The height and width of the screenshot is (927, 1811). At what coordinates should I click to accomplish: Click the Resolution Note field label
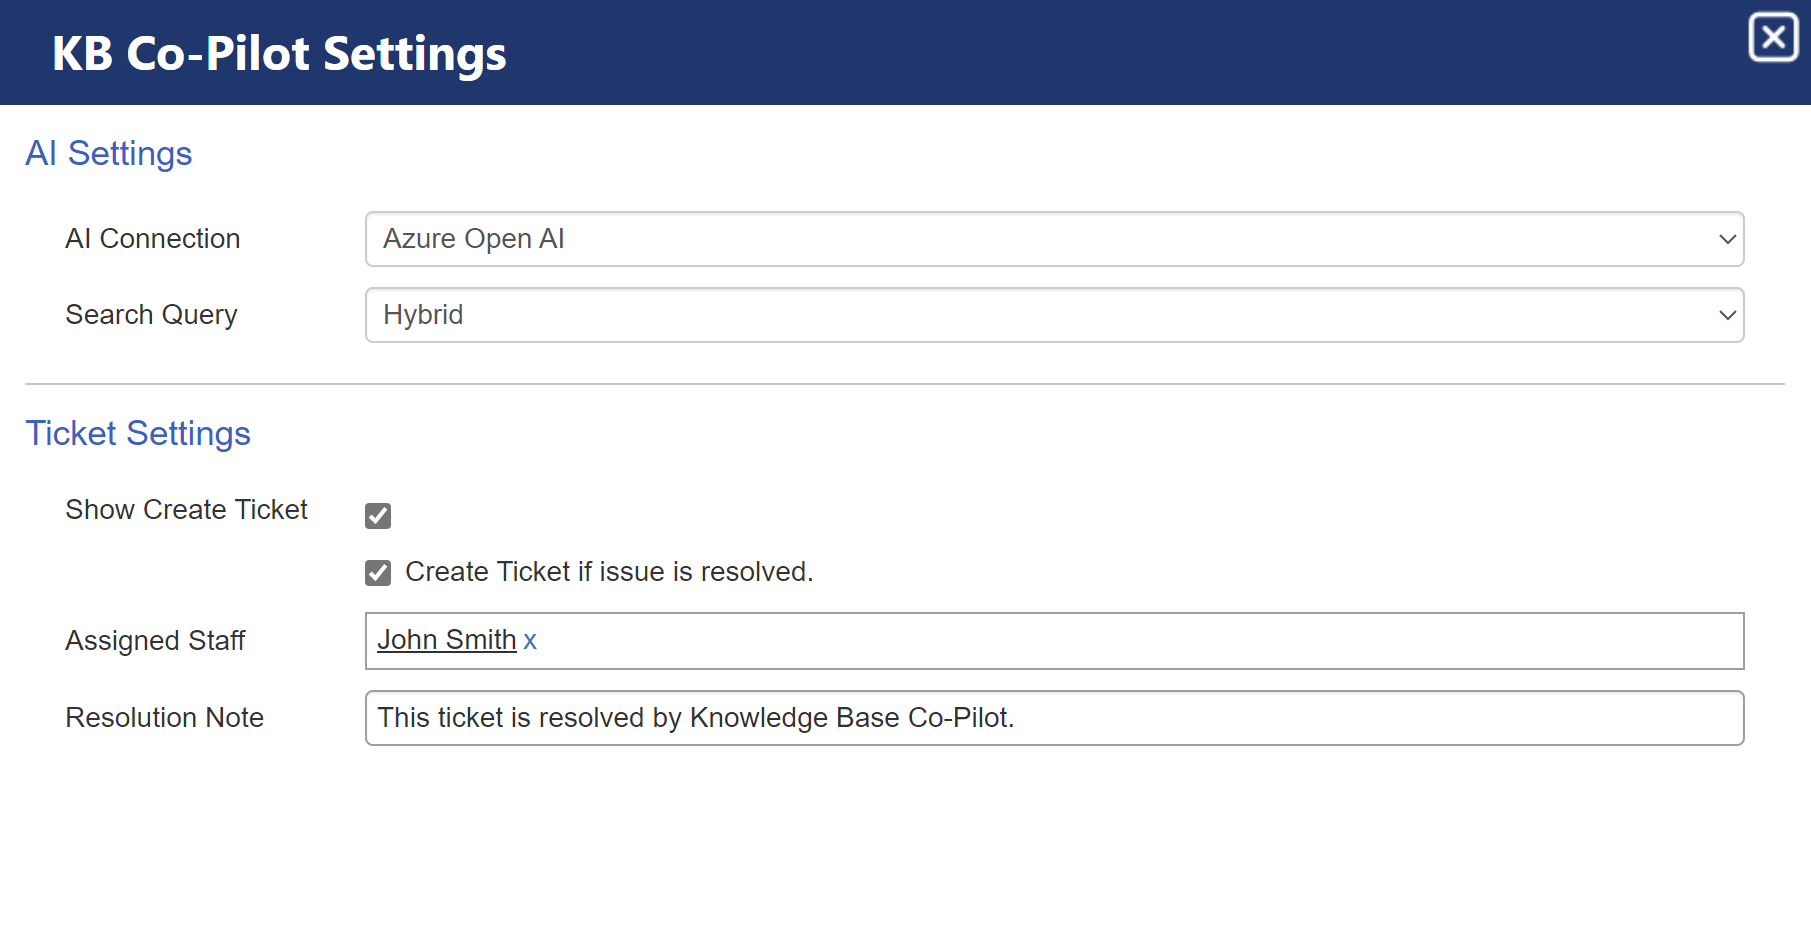(164, 718)
